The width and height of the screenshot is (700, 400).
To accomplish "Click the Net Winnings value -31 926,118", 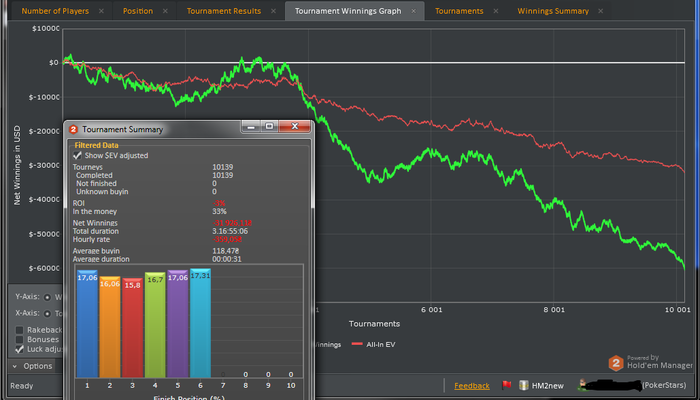I will click(x=232, y=223).
